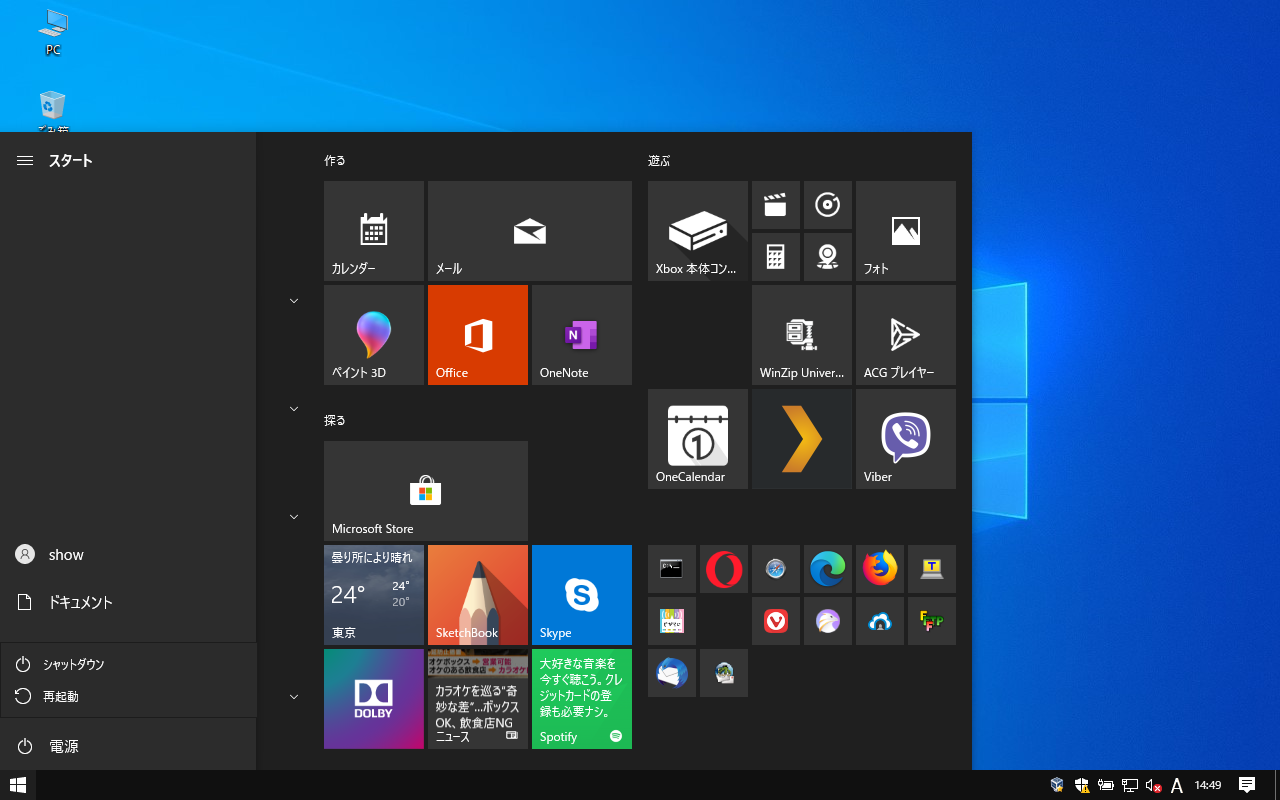Open the green Spotify tile
The image size is (1280, 800).
[x=582, y=699]
